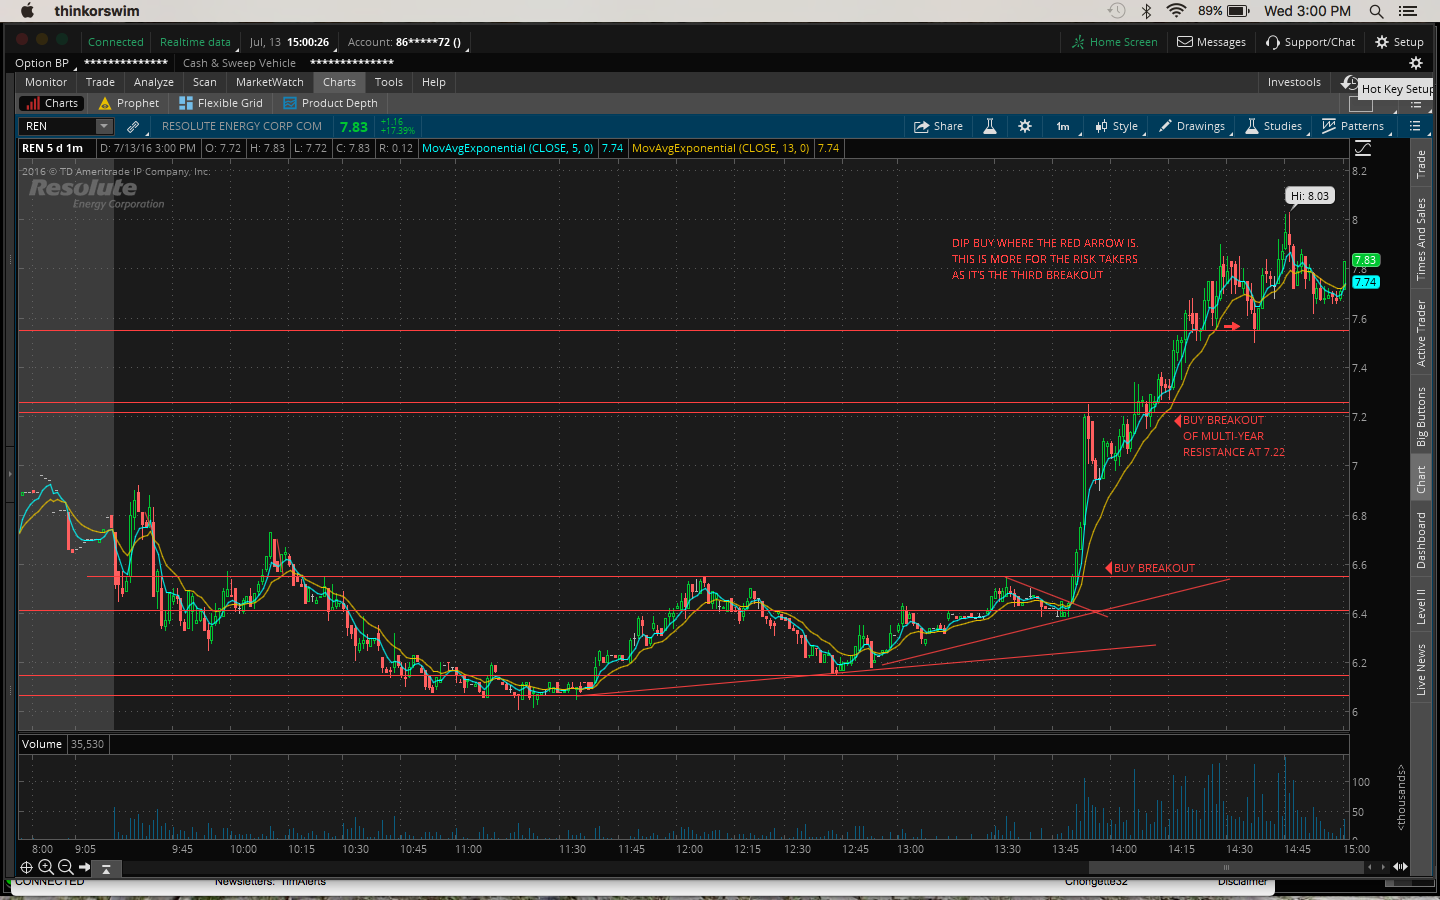The image size is (1440, 900).
Task: Click the symbol link chain icon
Action: pos(133,126)
